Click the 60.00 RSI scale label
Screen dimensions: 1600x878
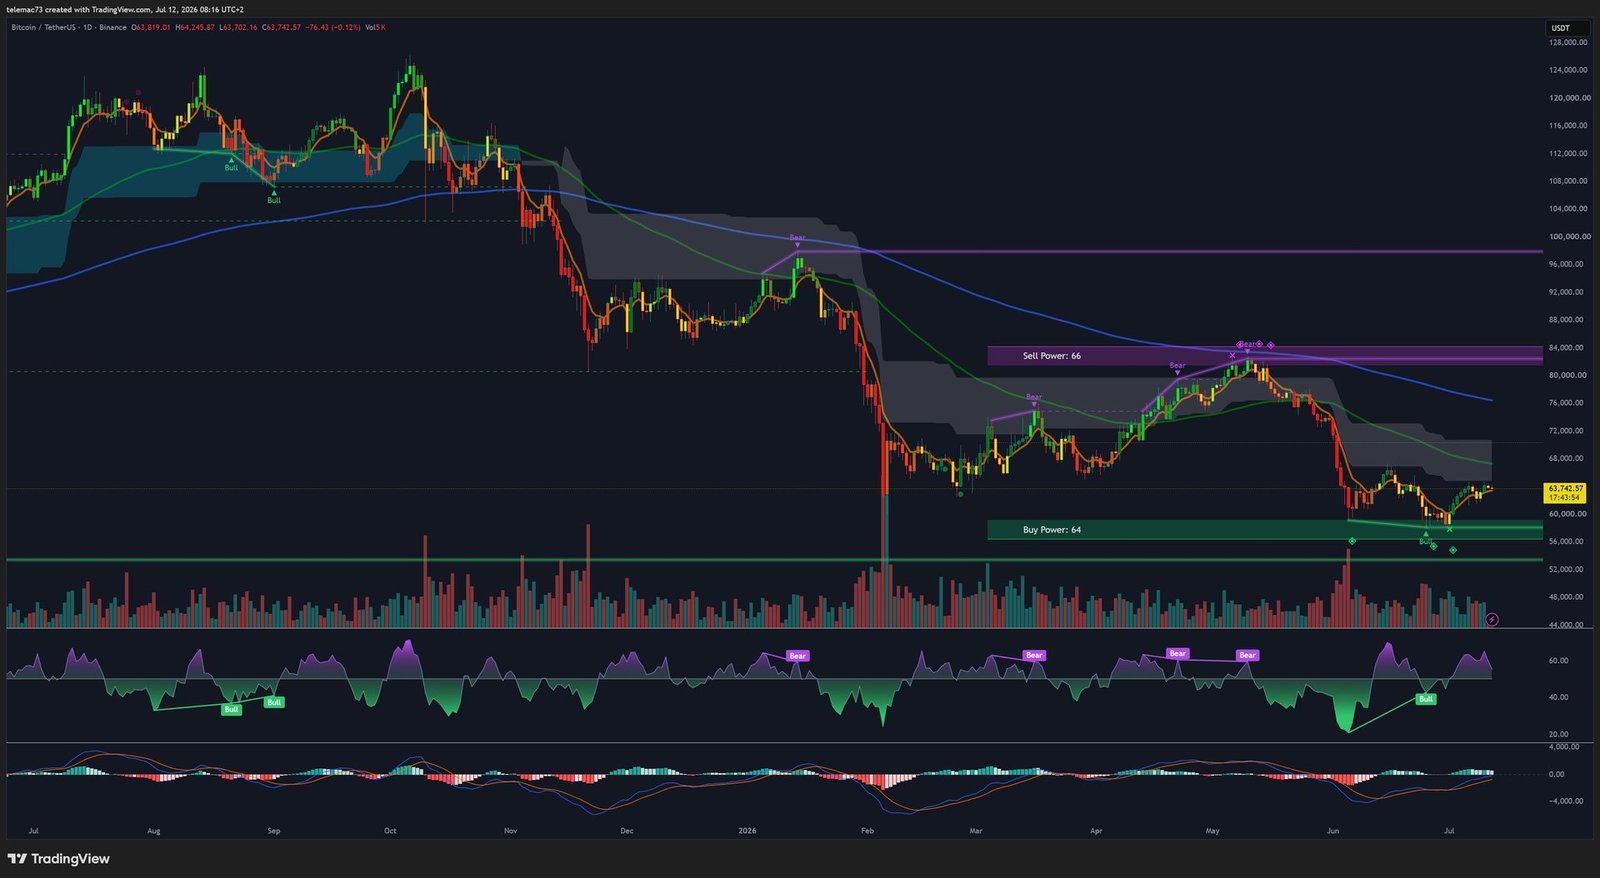pyautogui.click(x=1559, y=661)
